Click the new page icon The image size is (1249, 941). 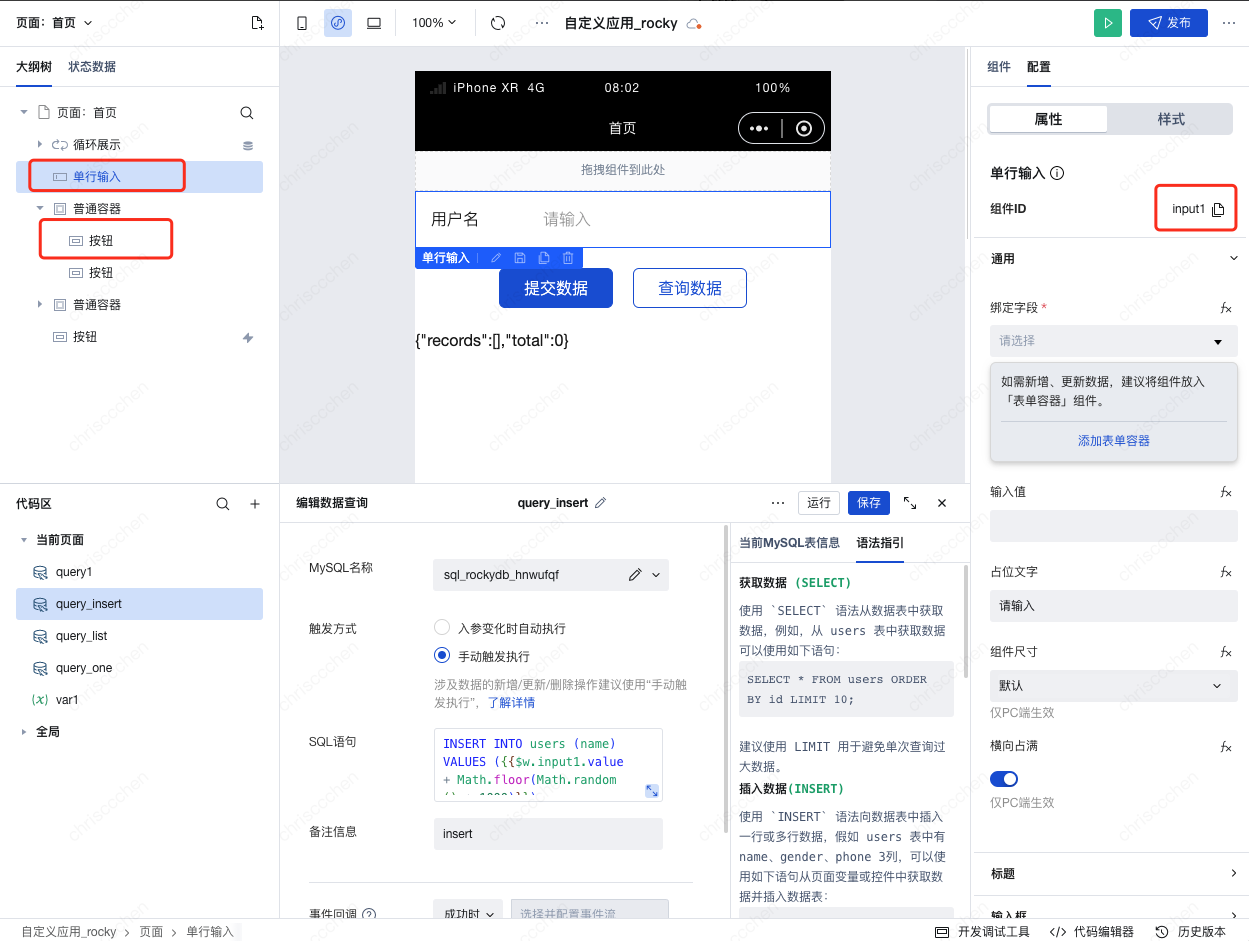257,23
